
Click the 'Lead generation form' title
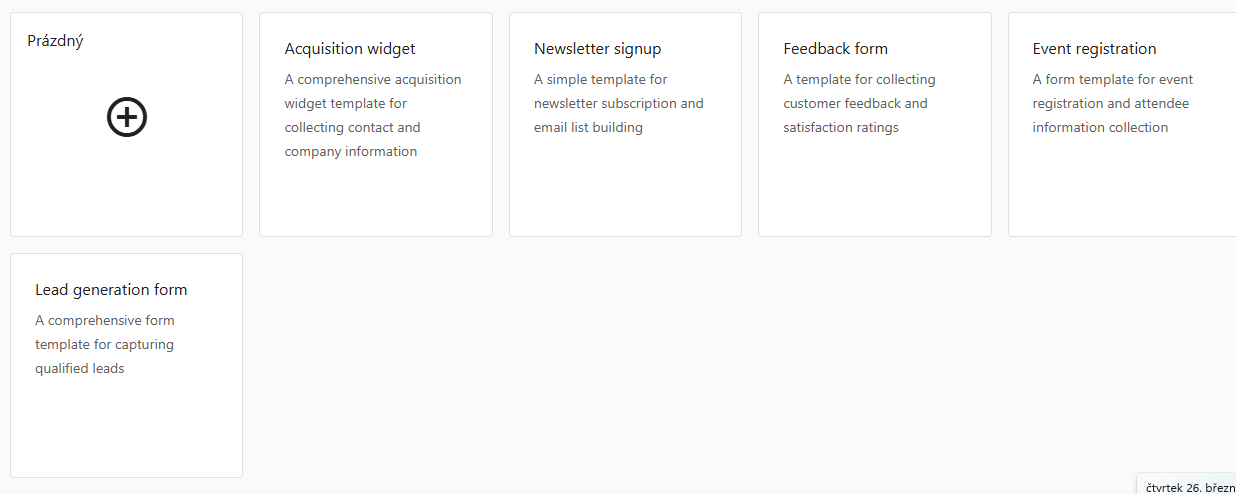[111, 290]
